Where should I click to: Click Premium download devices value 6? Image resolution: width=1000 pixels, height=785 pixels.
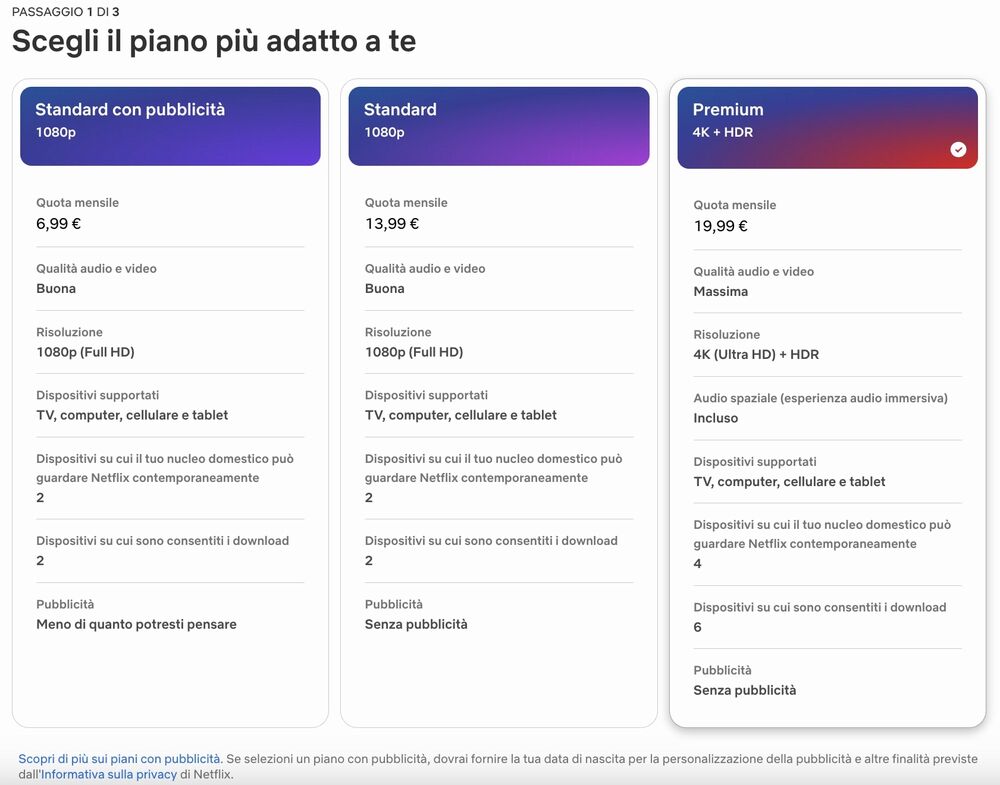pyautogui.click(x=697, y=627)
